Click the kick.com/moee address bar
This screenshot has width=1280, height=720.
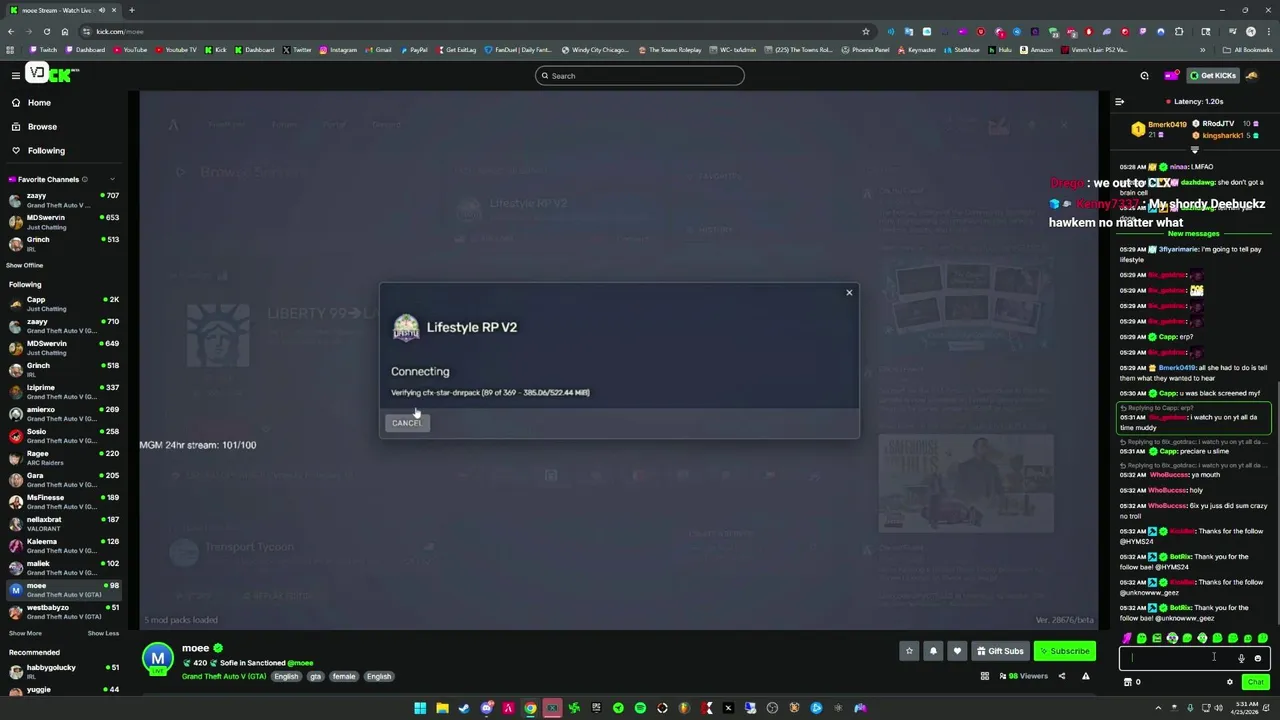pos(470,31)
